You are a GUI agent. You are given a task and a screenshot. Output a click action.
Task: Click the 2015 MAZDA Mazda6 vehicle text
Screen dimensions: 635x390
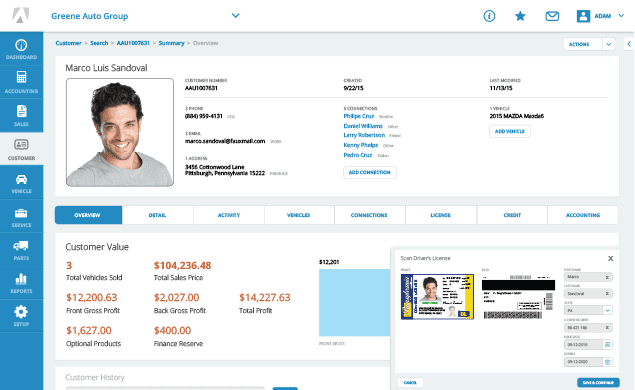click(x=517, y=116)
